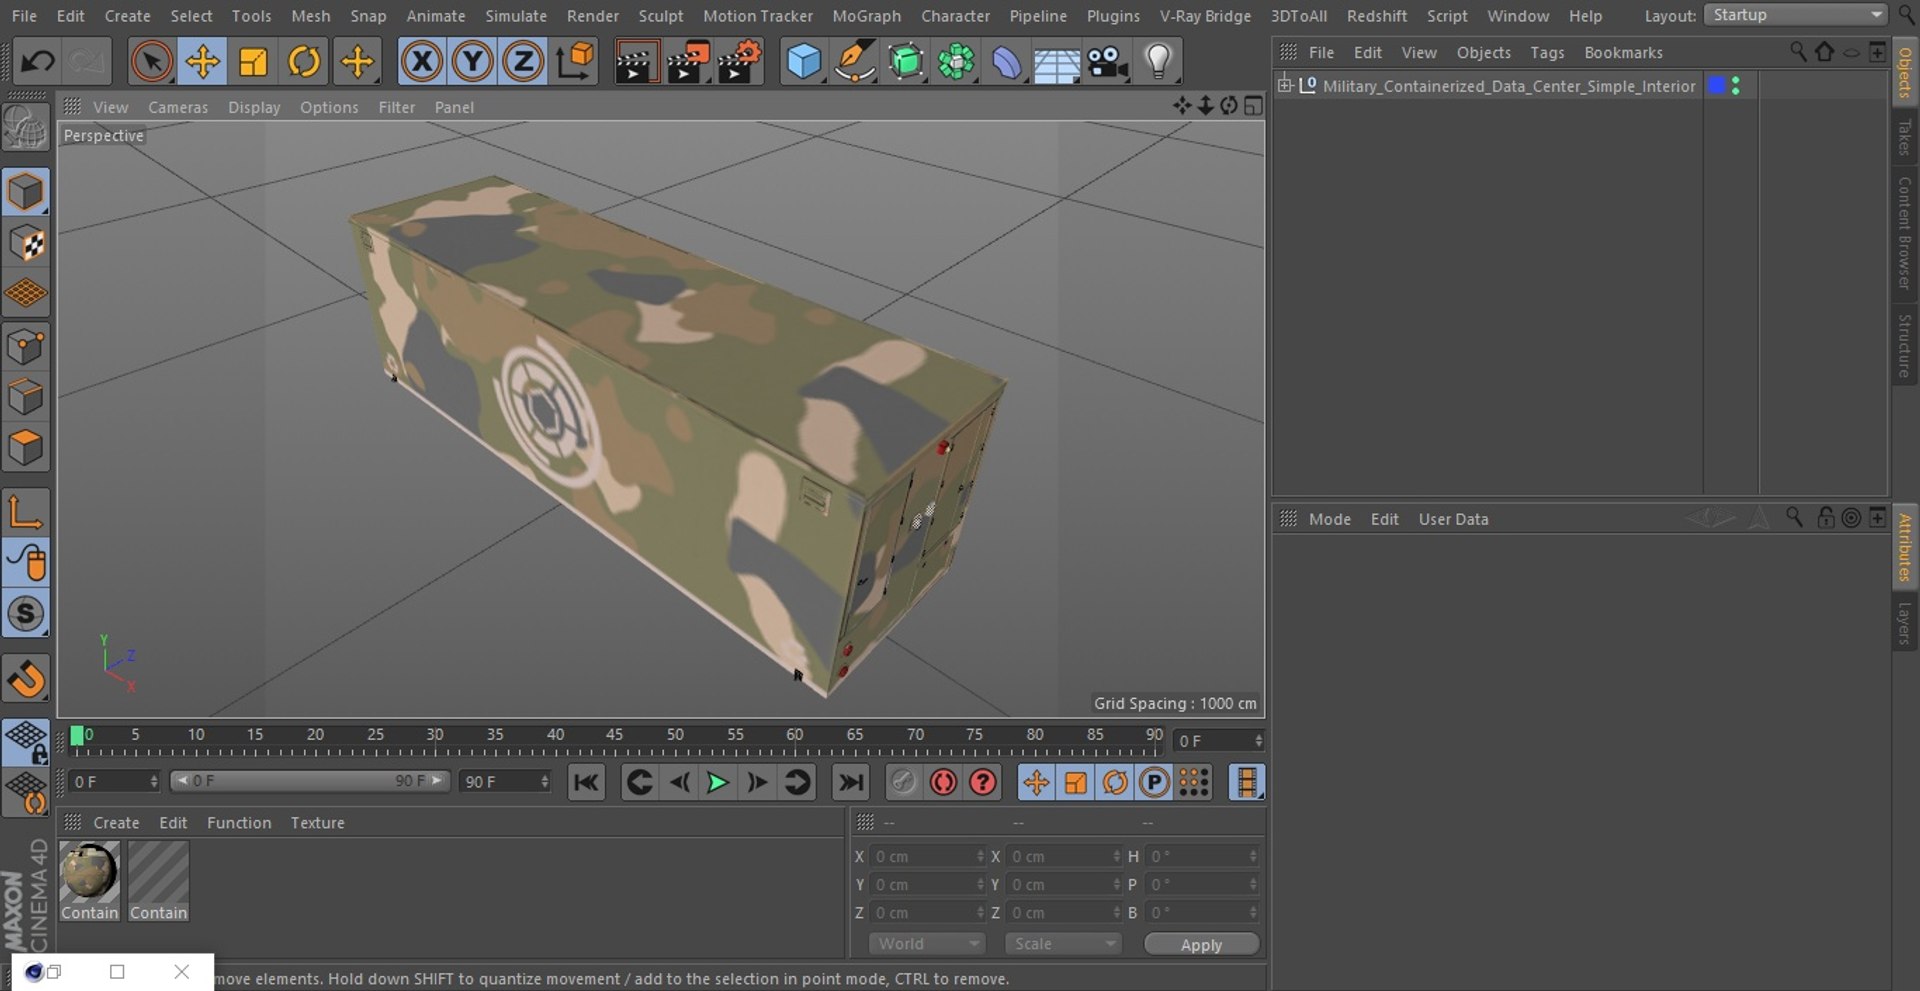
Task: Play the animation forward
Action: [x=717, y=782]
